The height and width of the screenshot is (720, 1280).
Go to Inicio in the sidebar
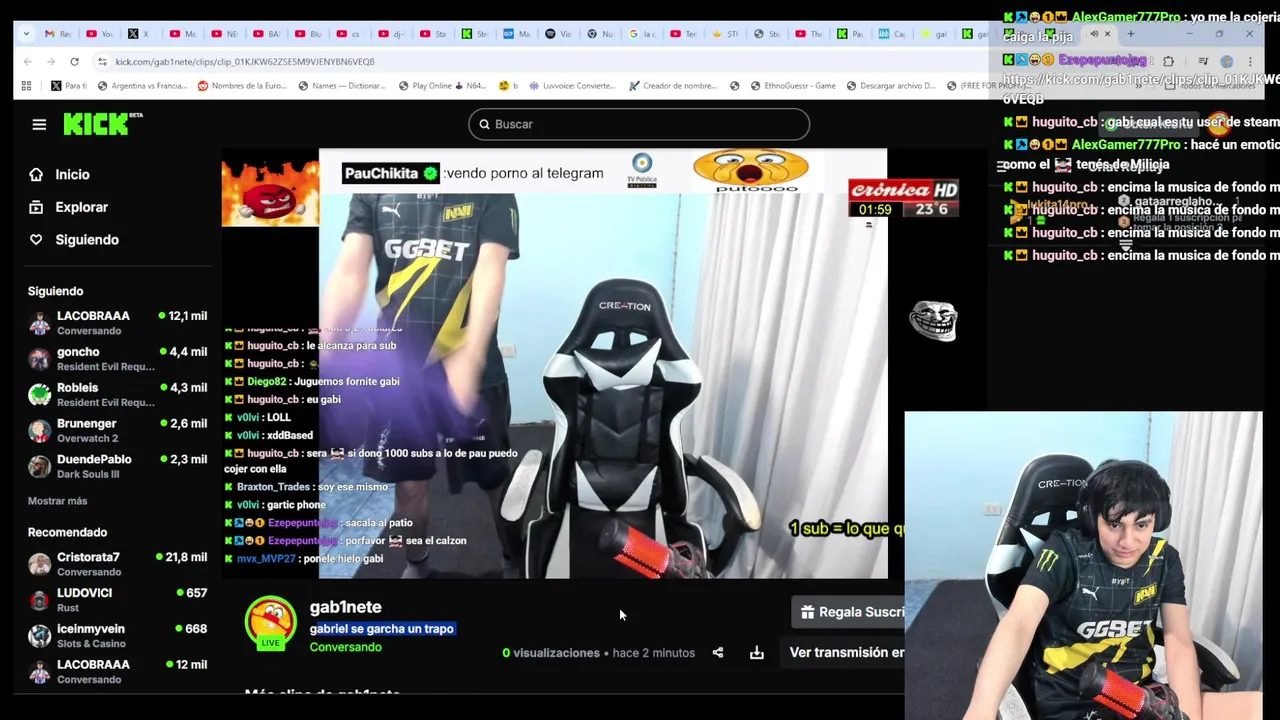[x=72, y=174]
